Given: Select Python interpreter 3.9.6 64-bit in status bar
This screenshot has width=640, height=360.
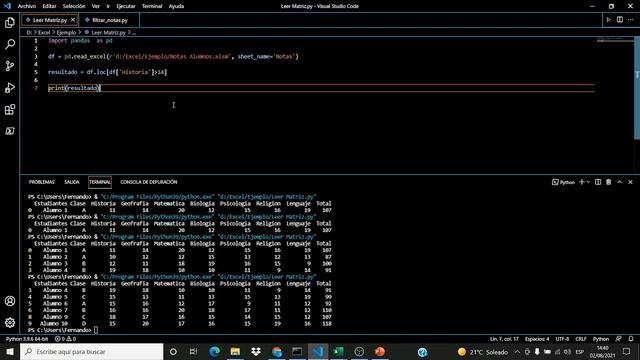Looking at the screenshot, I should click(x=27, y=339).
